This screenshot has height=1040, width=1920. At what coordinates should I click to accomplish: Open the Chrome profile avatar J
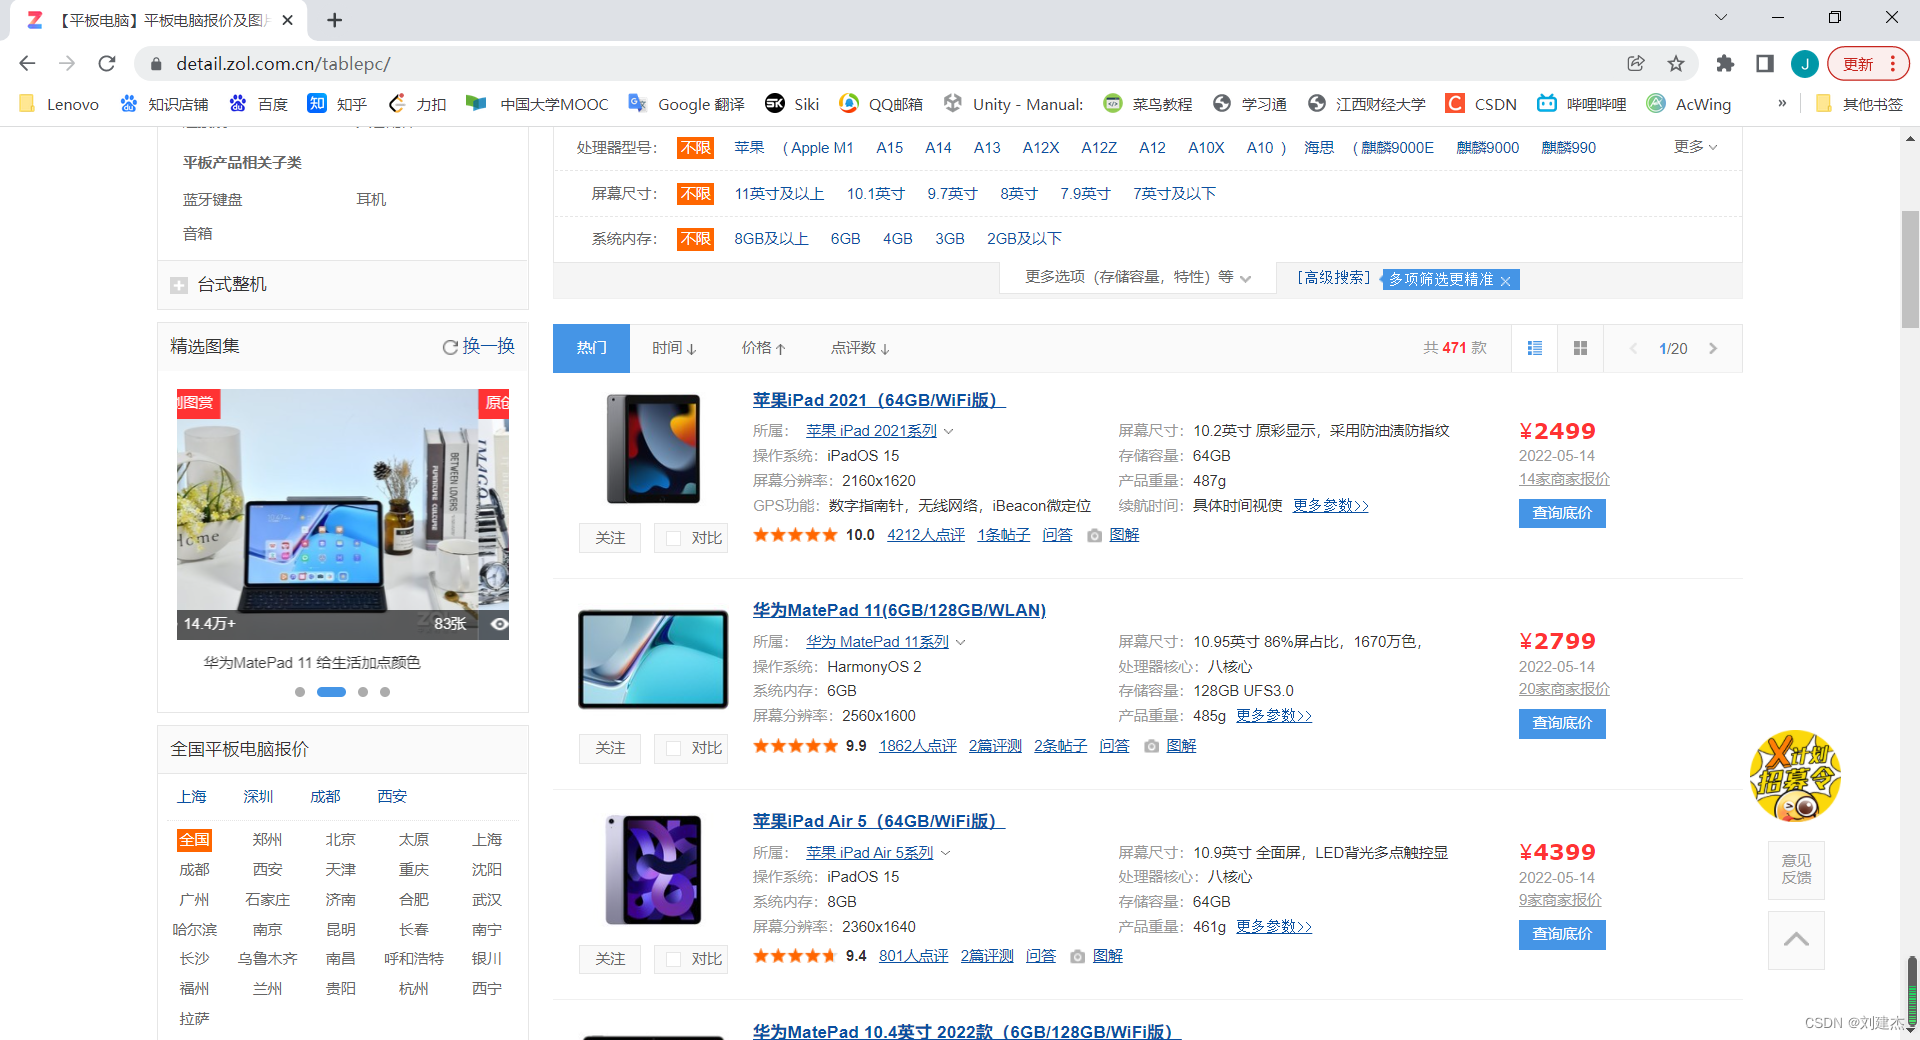pos(1805,63)
